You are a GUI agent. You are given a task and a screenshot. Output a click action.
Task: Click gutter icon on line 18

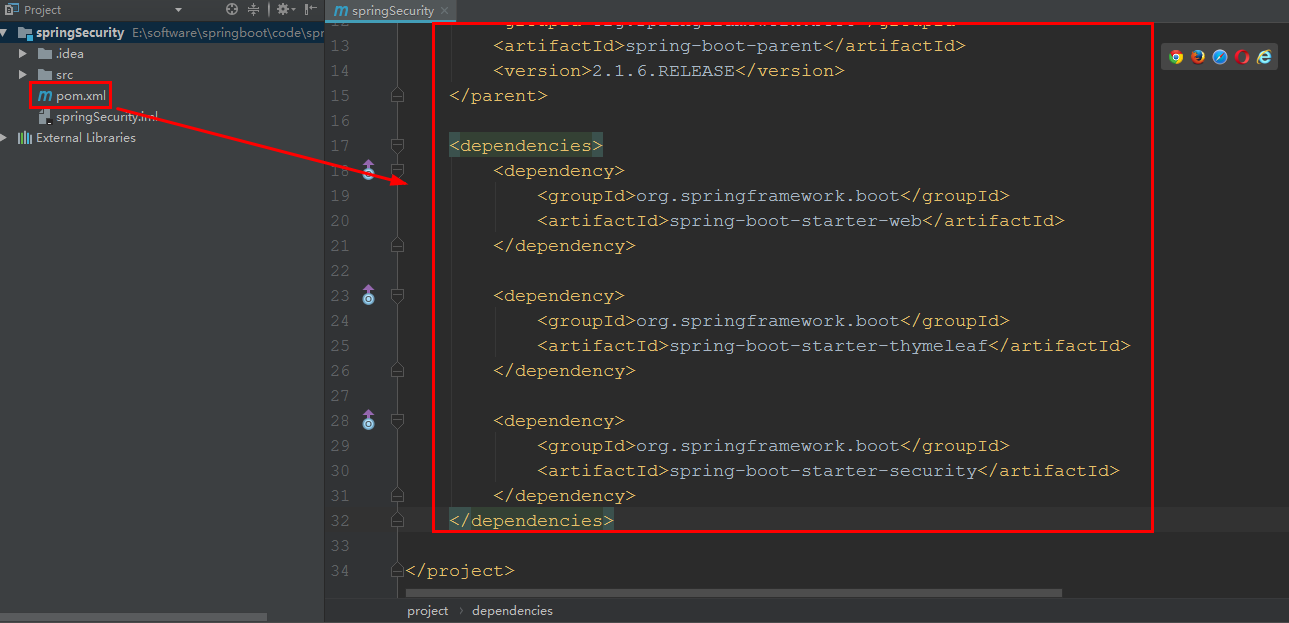tap(368, 170)
